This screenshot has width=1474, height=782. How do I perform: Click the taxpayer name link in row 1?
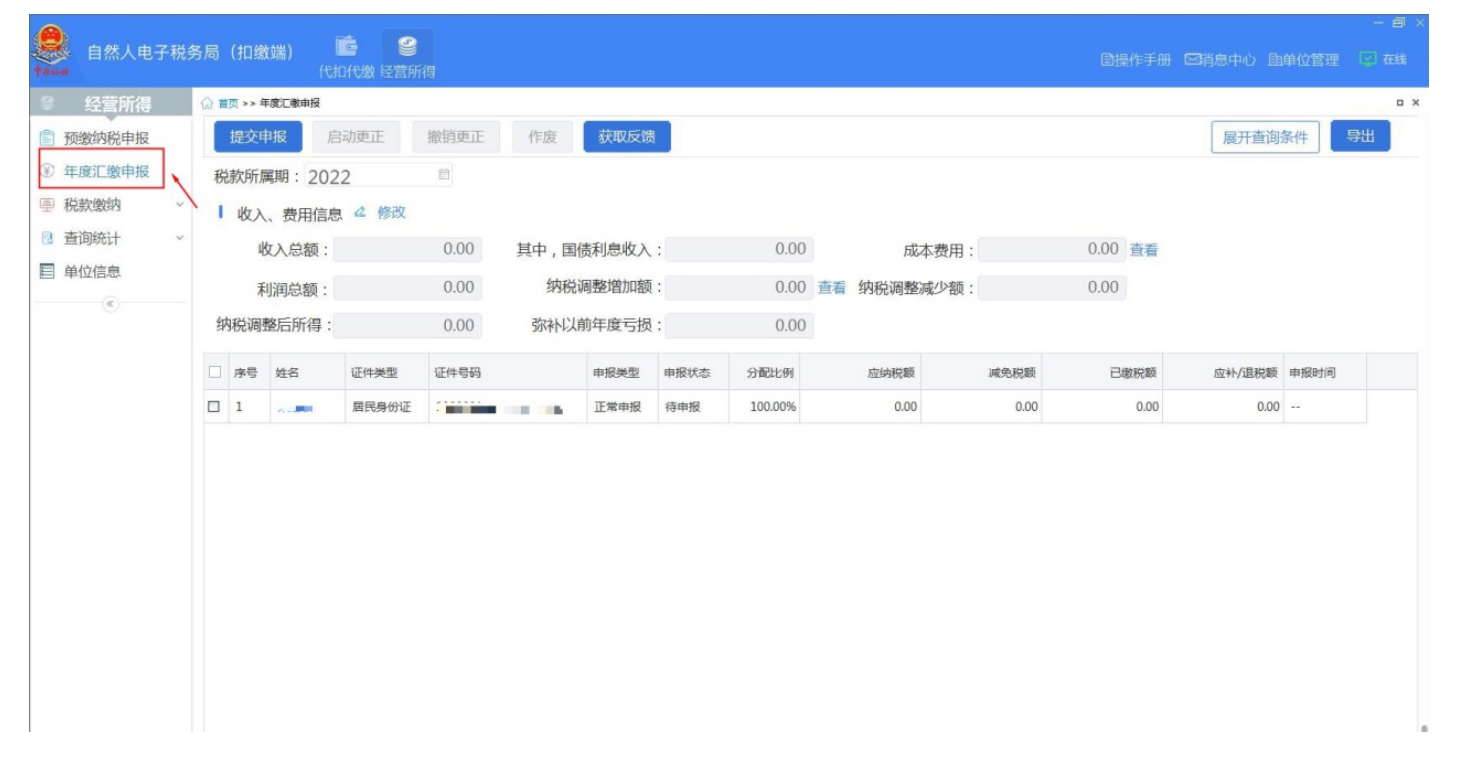tap(295, 409)
